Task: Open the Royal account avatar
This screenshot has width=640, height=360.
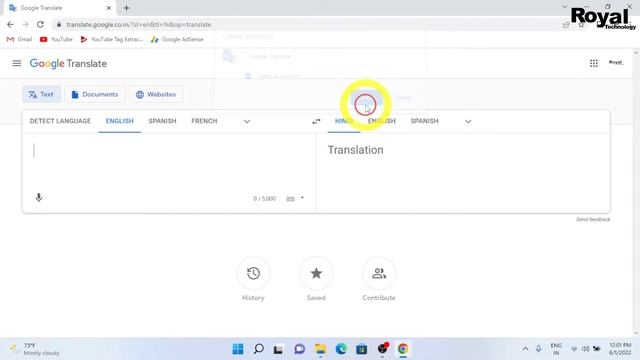Action: pyautogui.click(x=616, y=62)
